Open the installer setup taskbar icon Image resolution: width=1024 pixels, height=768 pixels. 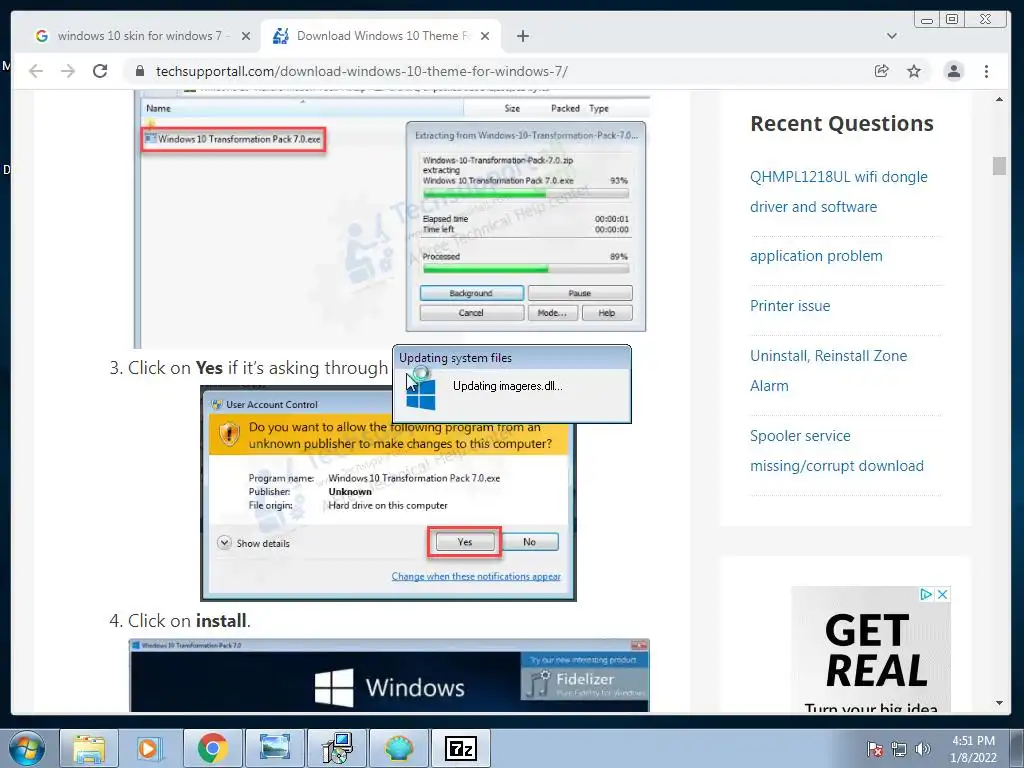coord(337,748)
